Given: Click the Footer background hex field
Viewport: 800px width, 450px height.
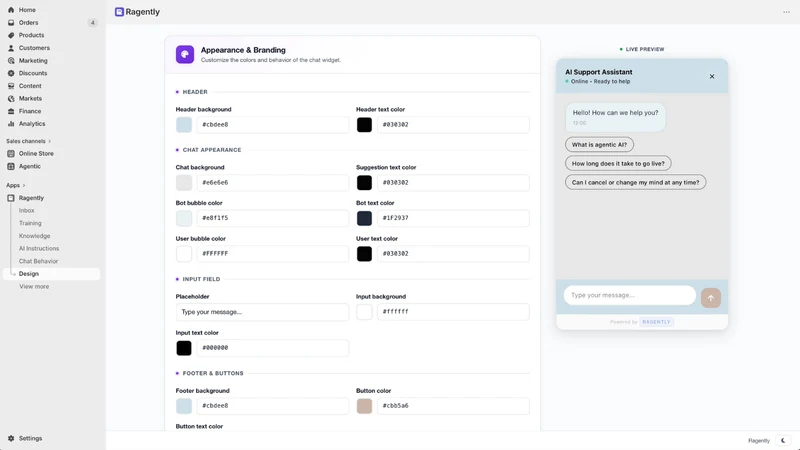Looking at the screenshot, I should coord(273,406).
